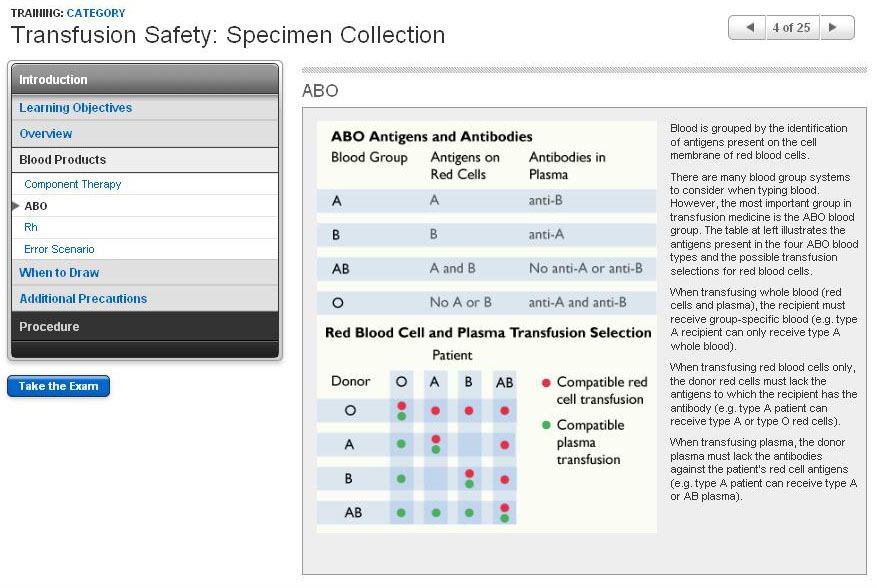Open the When to Draw section
Screen dimensions: 877x588
tap(59, 273)
